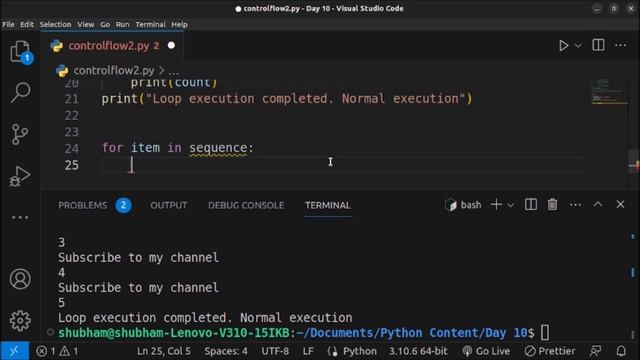Open the Accounts menu icon
This screenshot has width=640, height=360.
point(20,279)
